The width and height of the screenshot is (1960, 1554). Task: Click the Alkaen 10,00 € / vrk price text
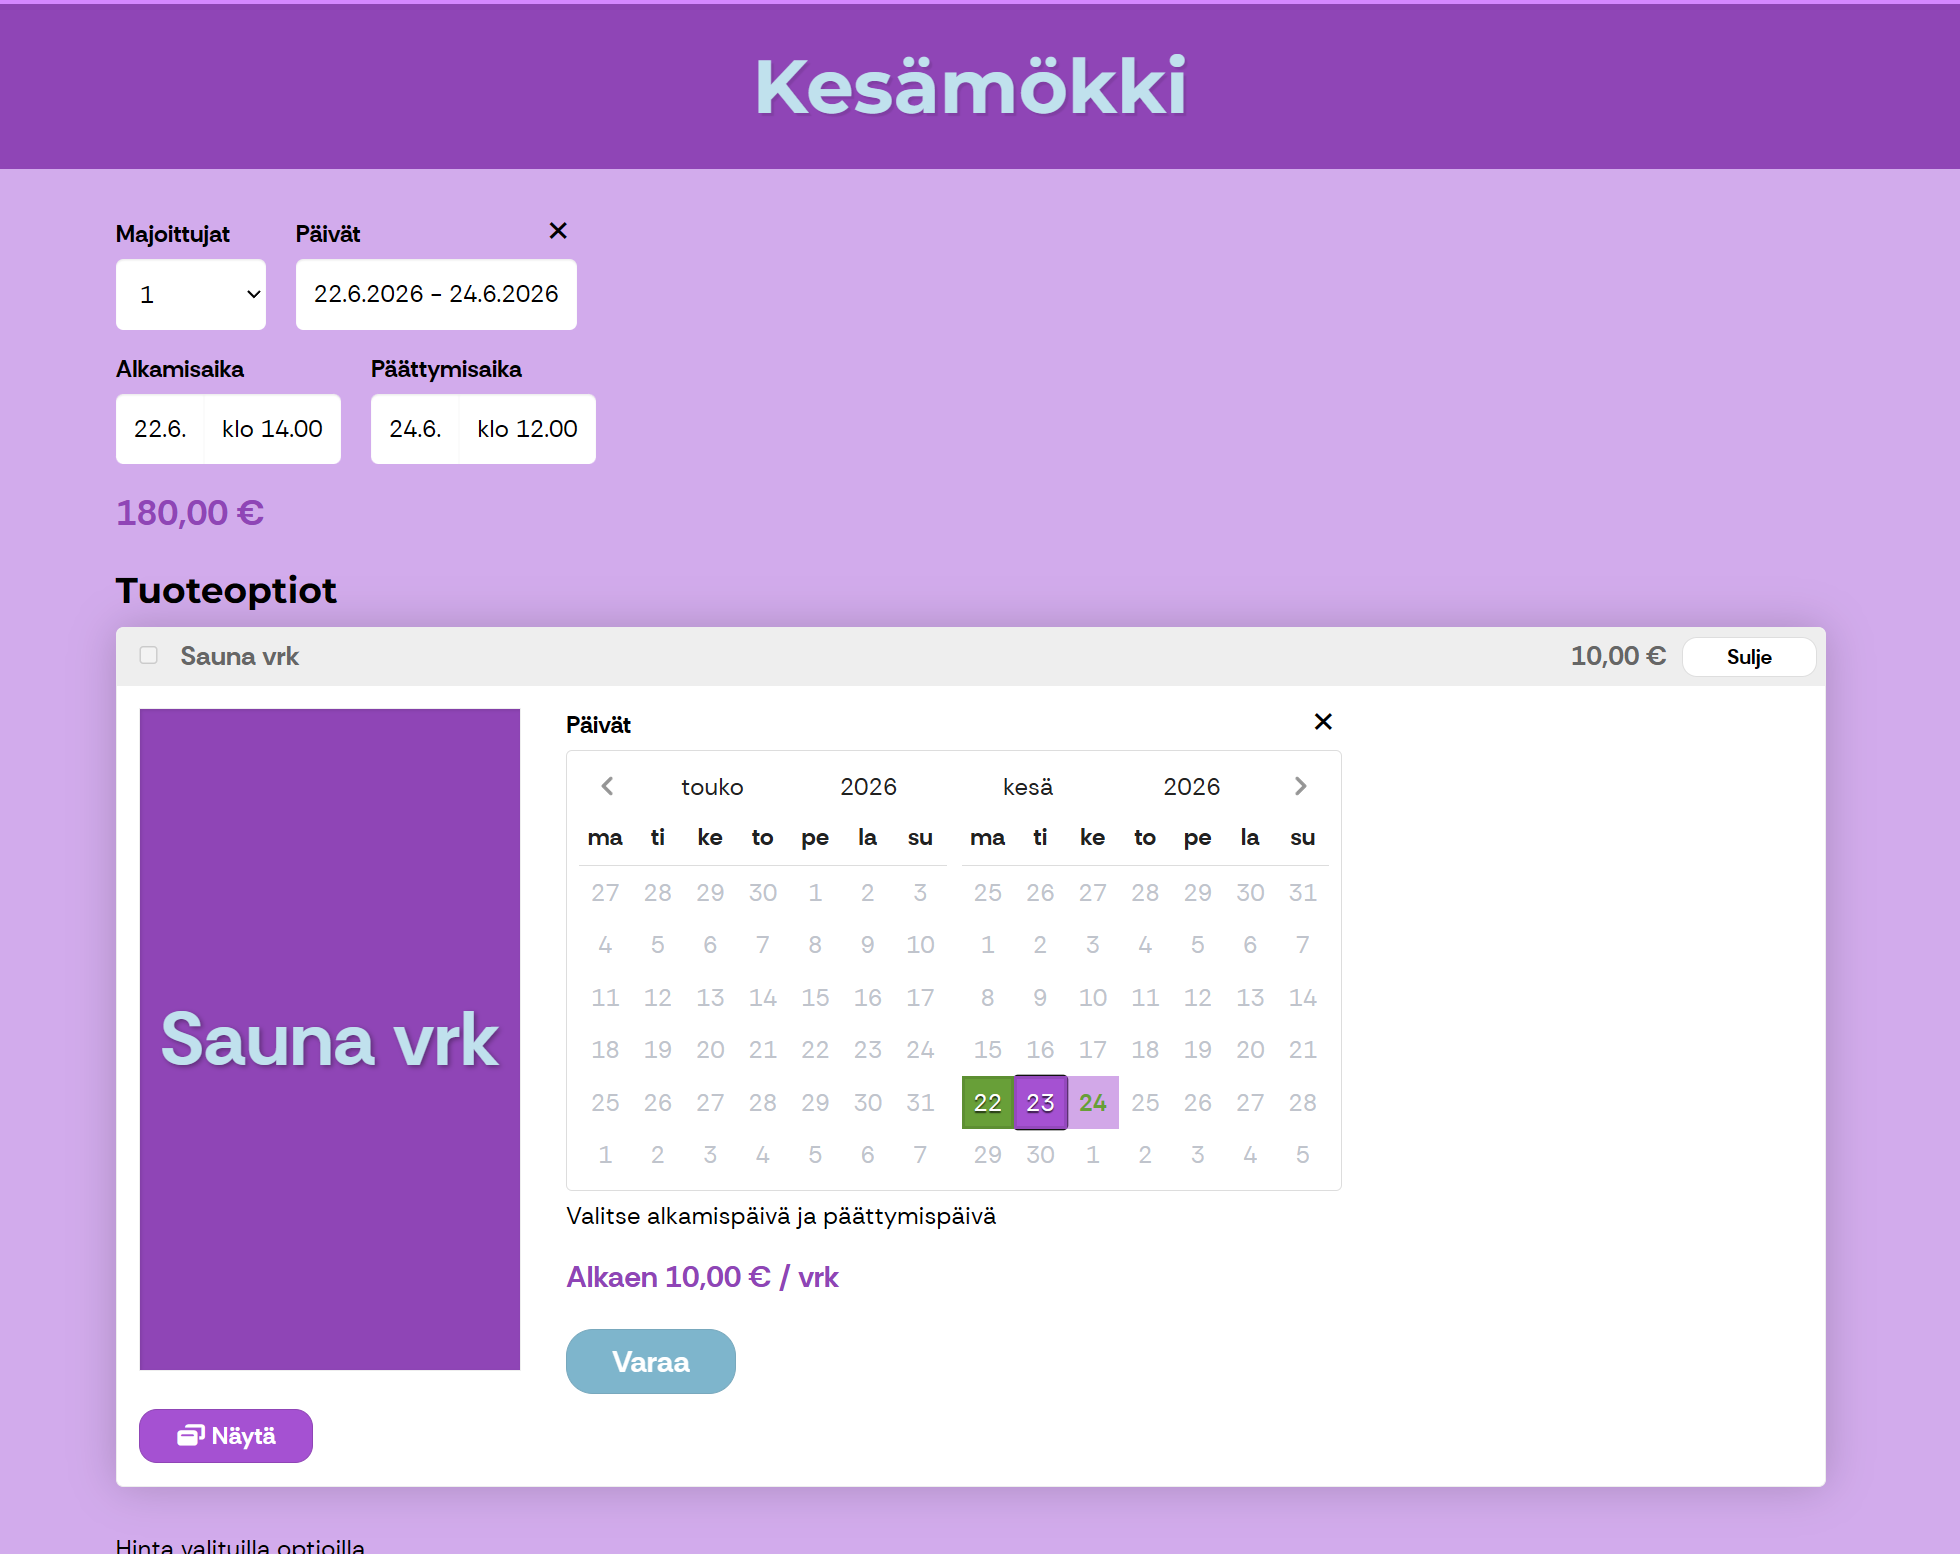coord(702,1277)
